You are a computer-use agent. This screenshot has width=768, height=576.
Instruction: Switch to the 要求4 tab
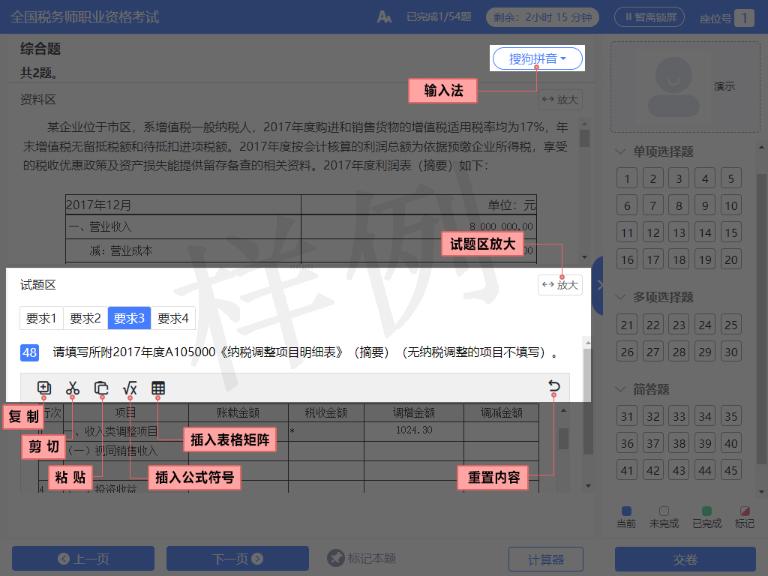coord(173,318)
